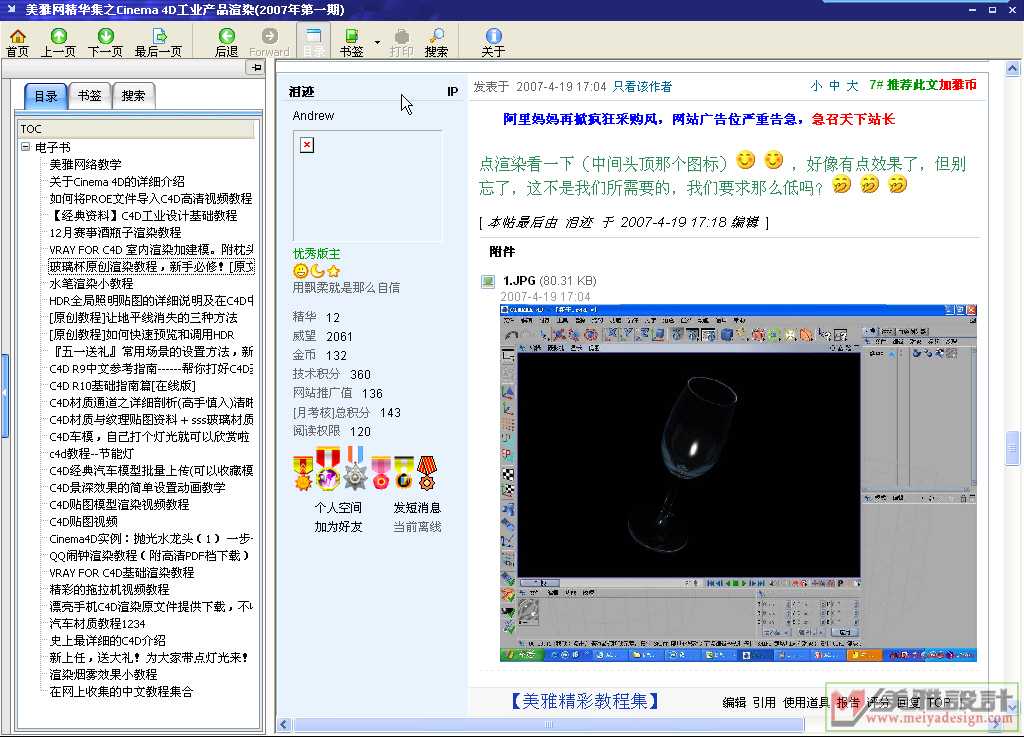1024x737 pixels.
Task: Click the left sidebar collapse handle
Action: [x=5, y=396]
